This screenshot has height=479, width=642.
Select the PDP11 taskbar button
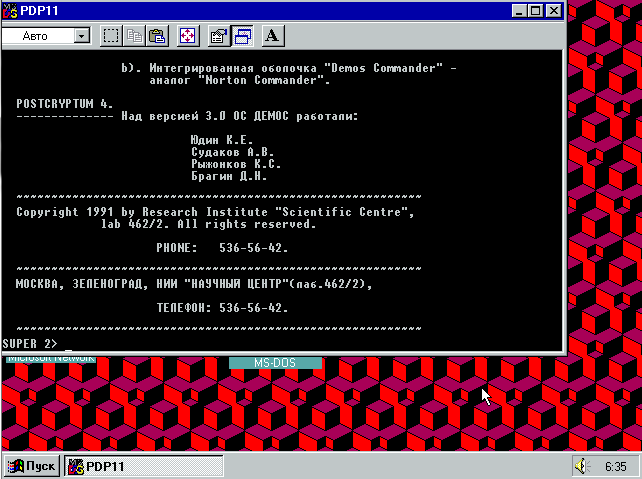[143, 466]
